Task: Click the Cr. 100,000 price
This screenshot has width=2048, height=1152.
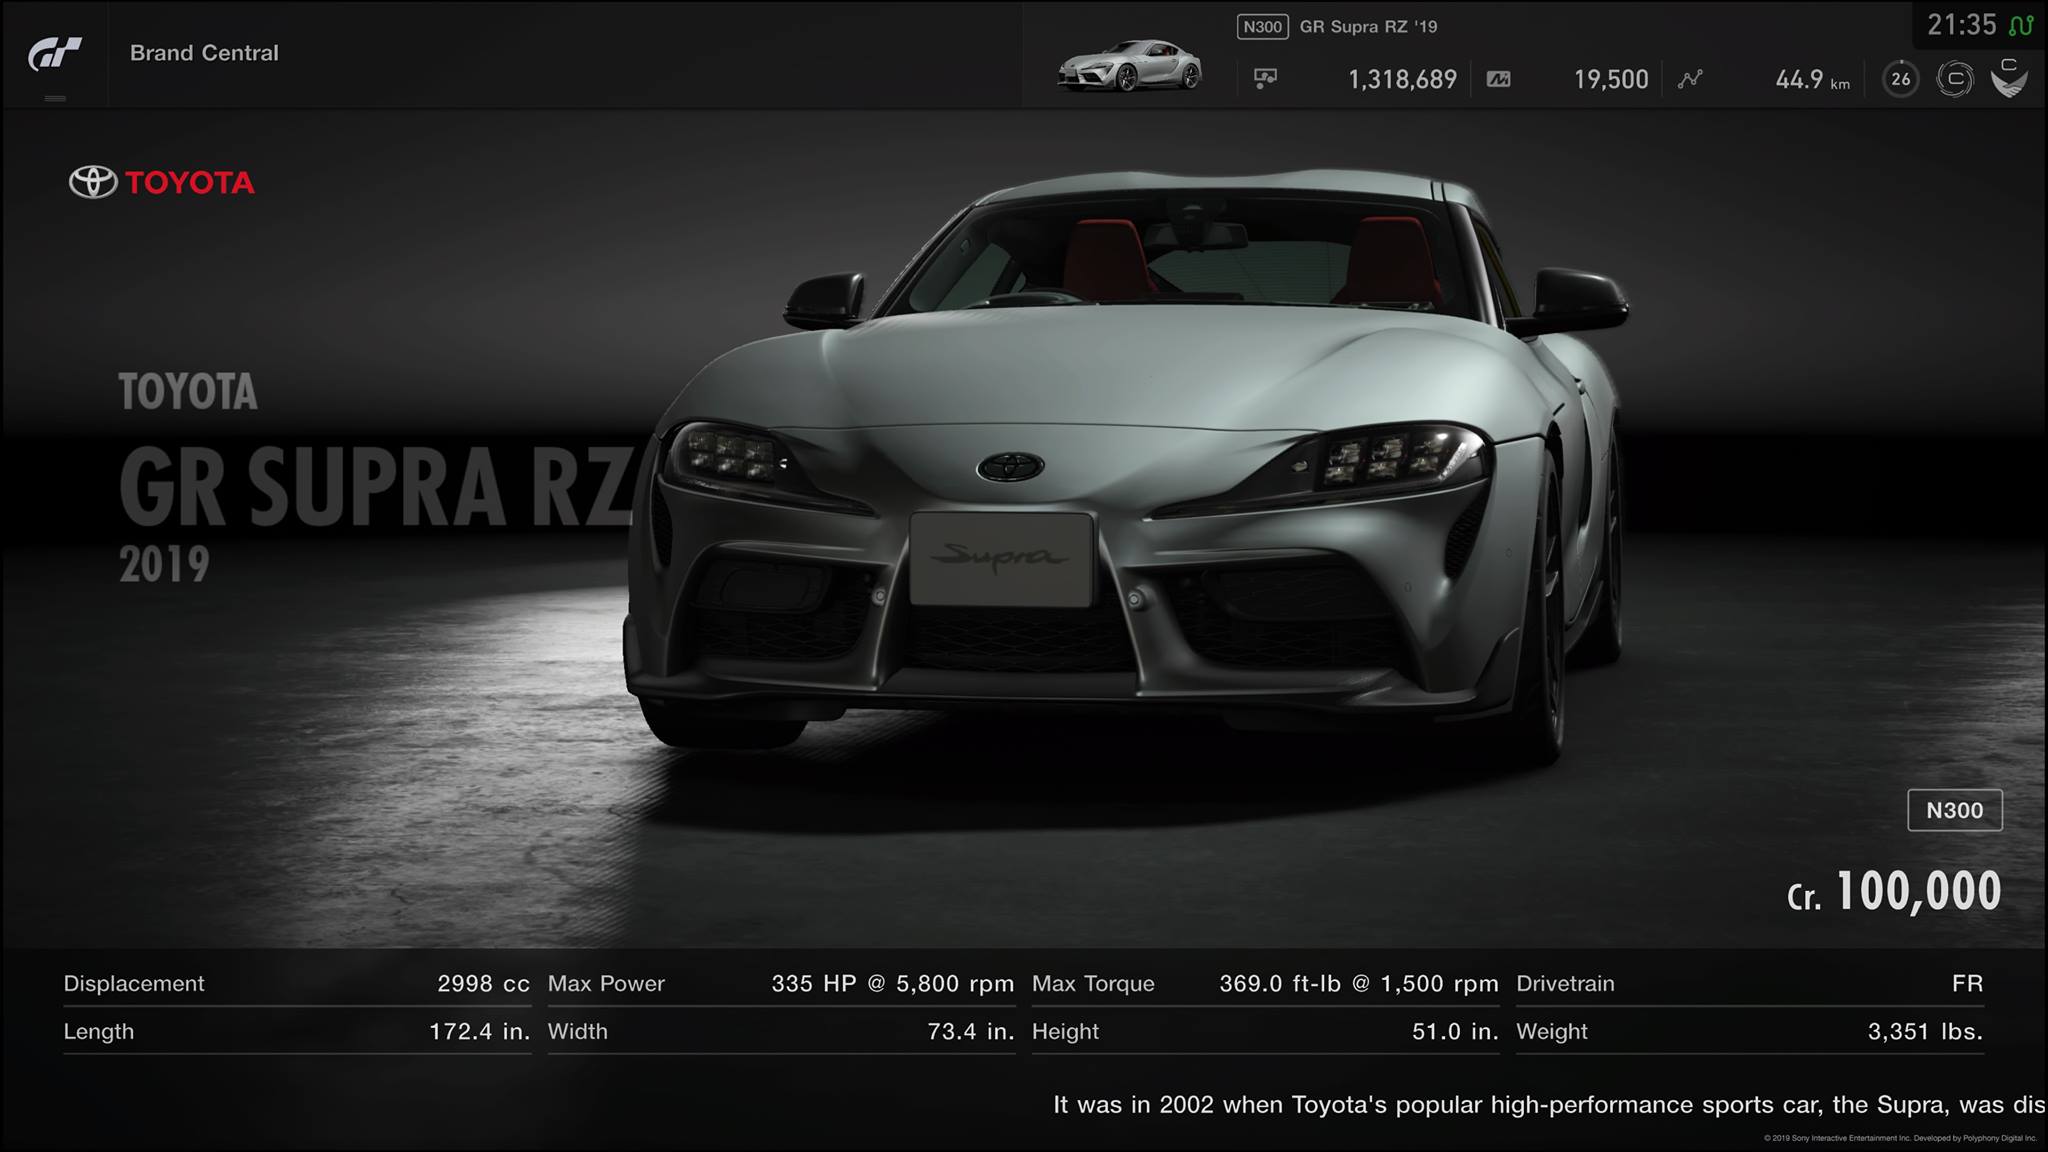Action: (x=1894, y=892)
